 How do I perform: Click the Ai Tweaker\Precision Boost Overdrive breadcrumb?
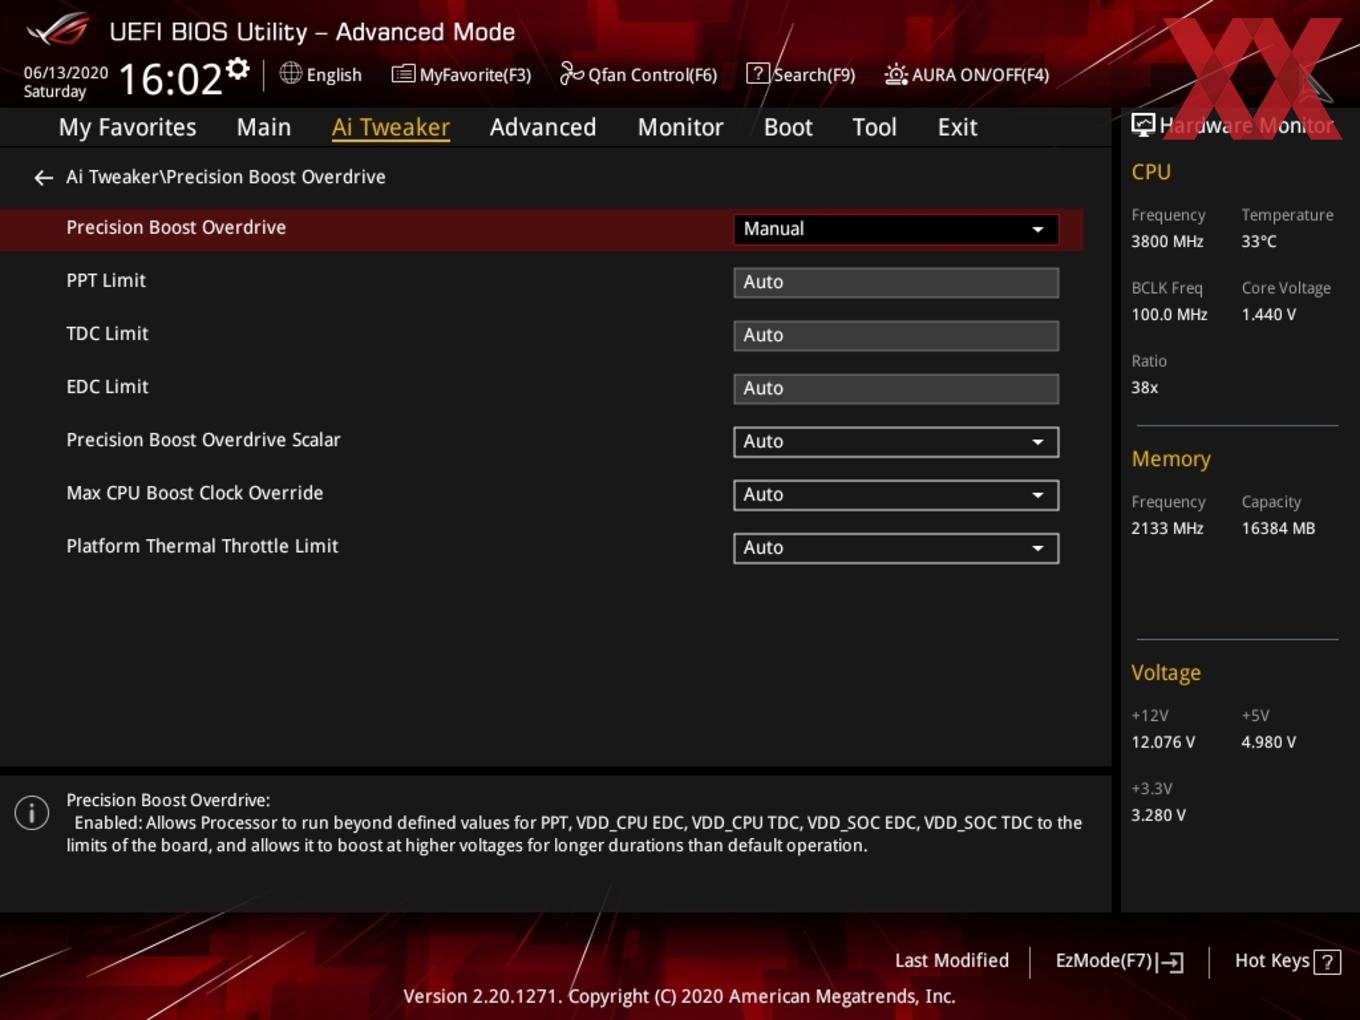tap(226, 177)
